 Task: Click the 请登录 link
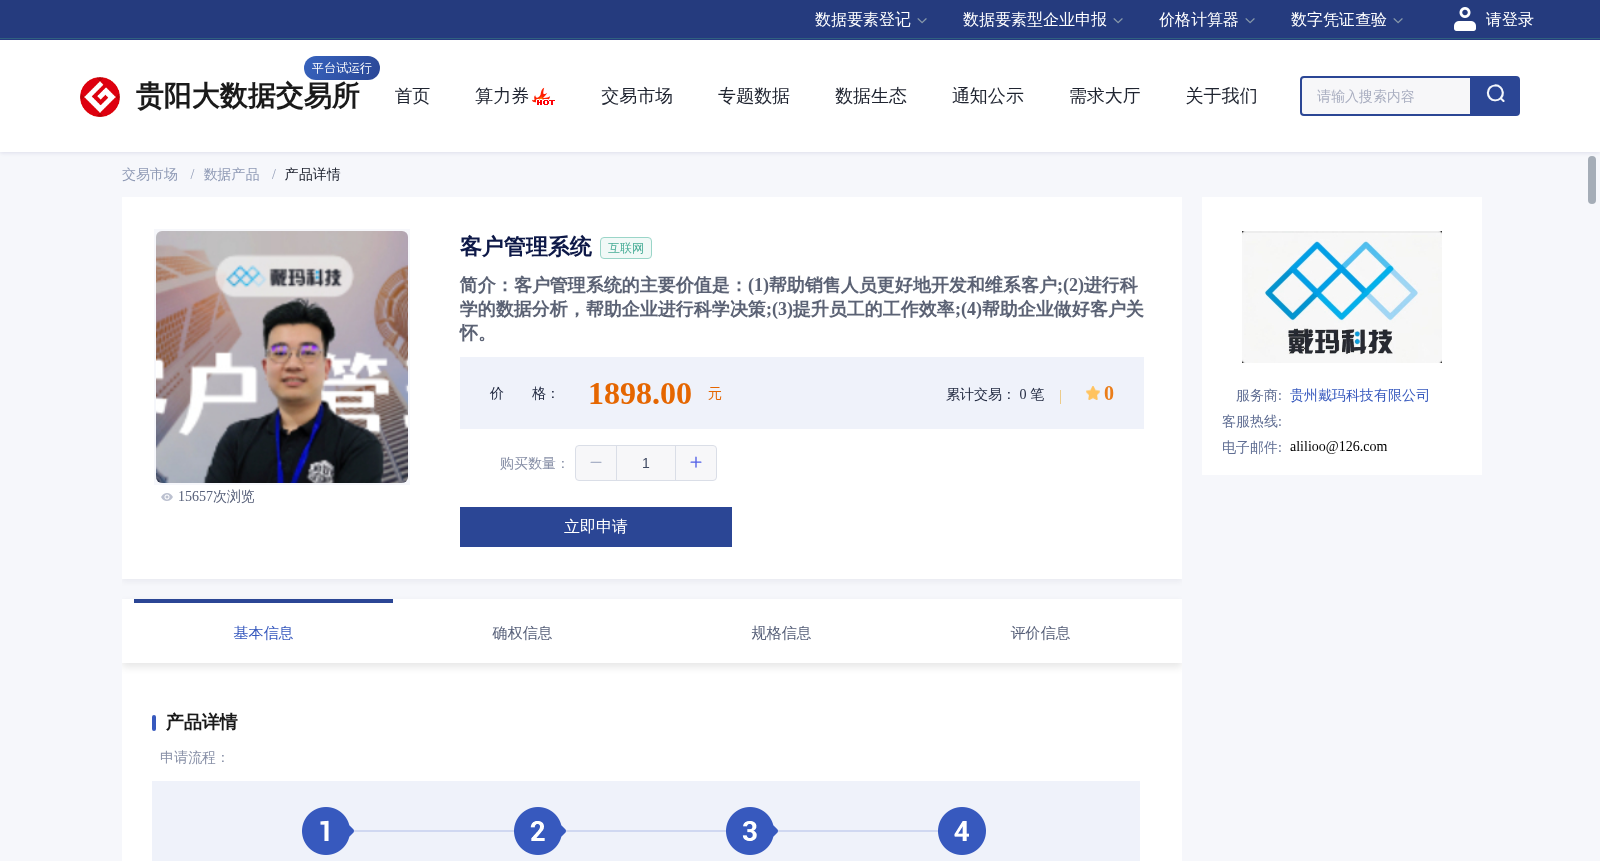pos(1509,20)
